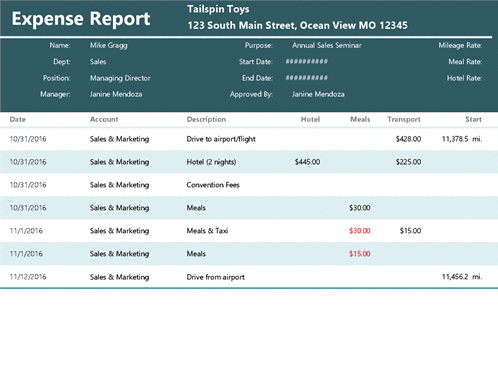Image resolution: width=498 pixels, height=382 pixels.
Task: Select the Transport column header
Action: point(404,119)
